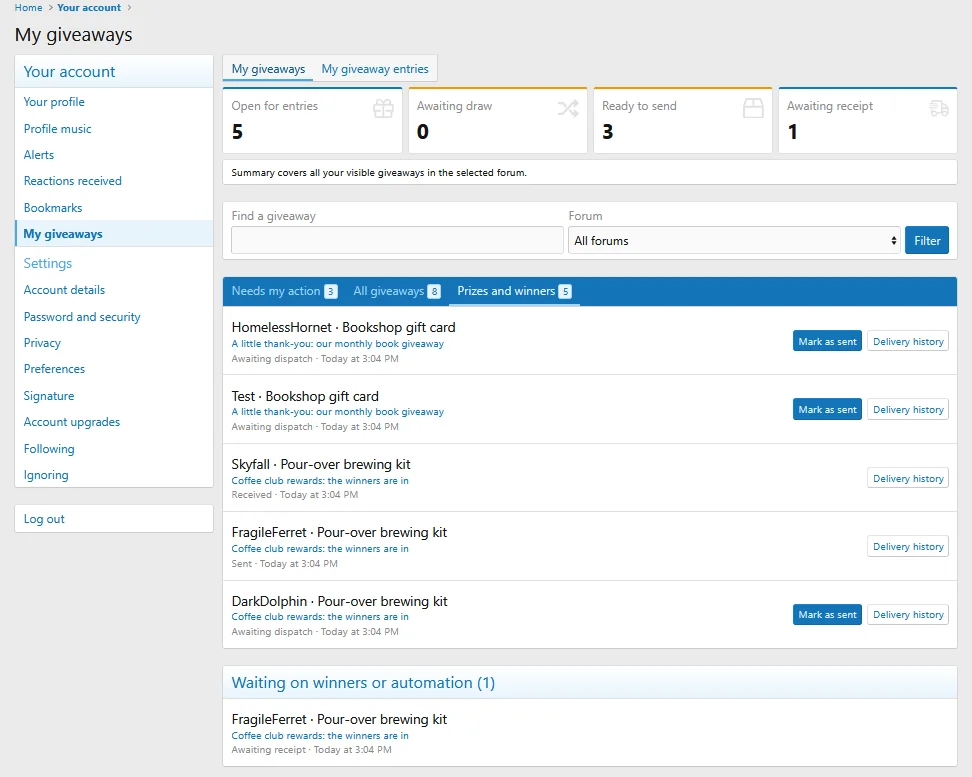Apply the Filter button
This screenshot has width=972, height=777.
tap(927, 241)
